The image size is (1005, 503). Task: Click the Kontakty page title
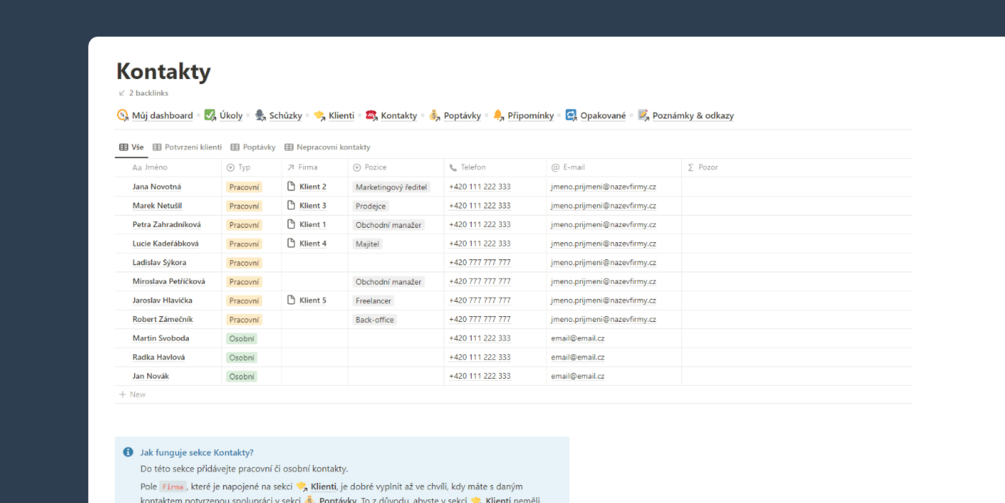point(163,72)
